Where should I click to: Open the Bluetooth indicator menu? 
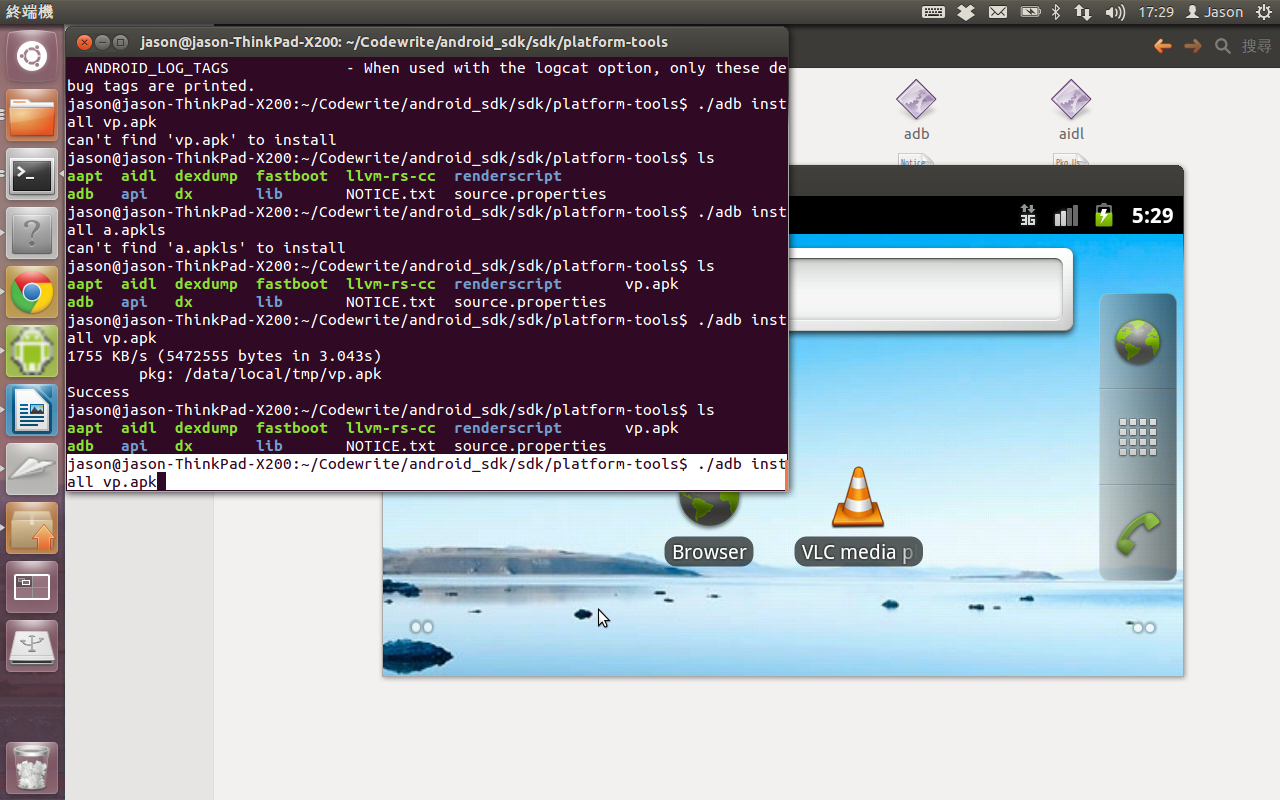pyautogui.click(x=1056, y=12)
